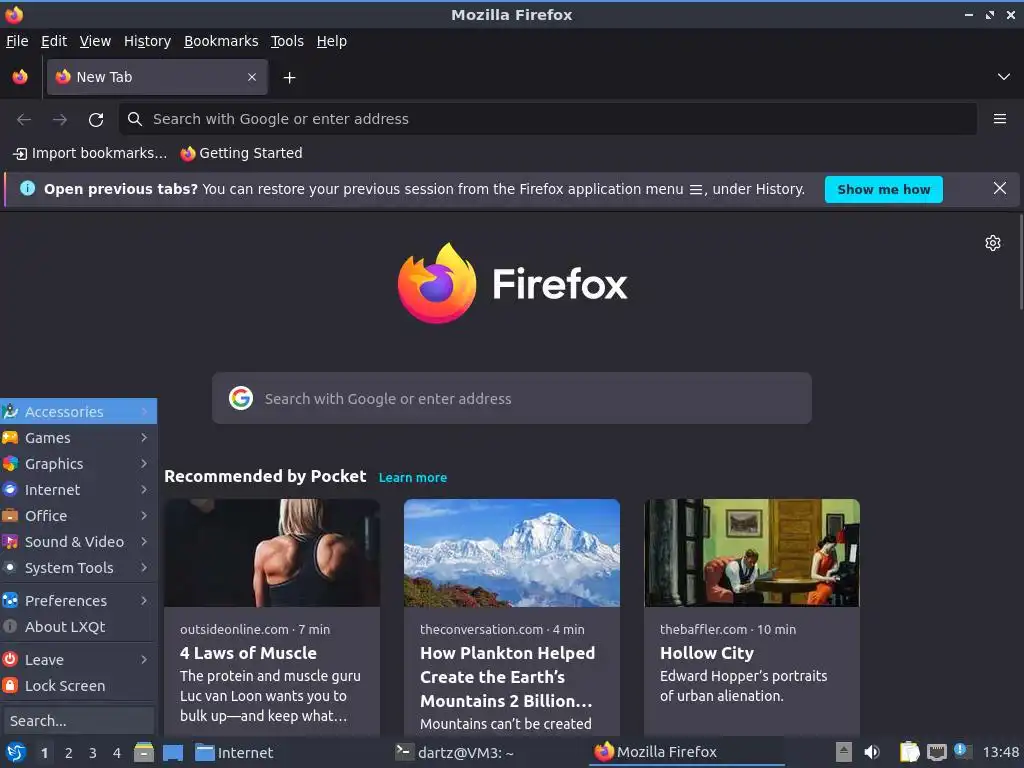
Task: Expand the Graphics submenu
Action: 78,464
